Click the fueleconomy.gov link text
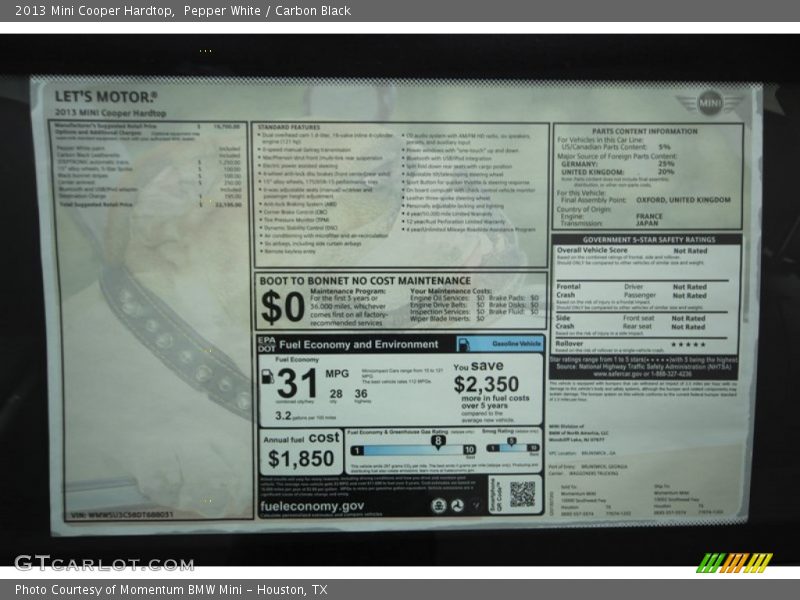800x600 pixels. pos(312,506)
